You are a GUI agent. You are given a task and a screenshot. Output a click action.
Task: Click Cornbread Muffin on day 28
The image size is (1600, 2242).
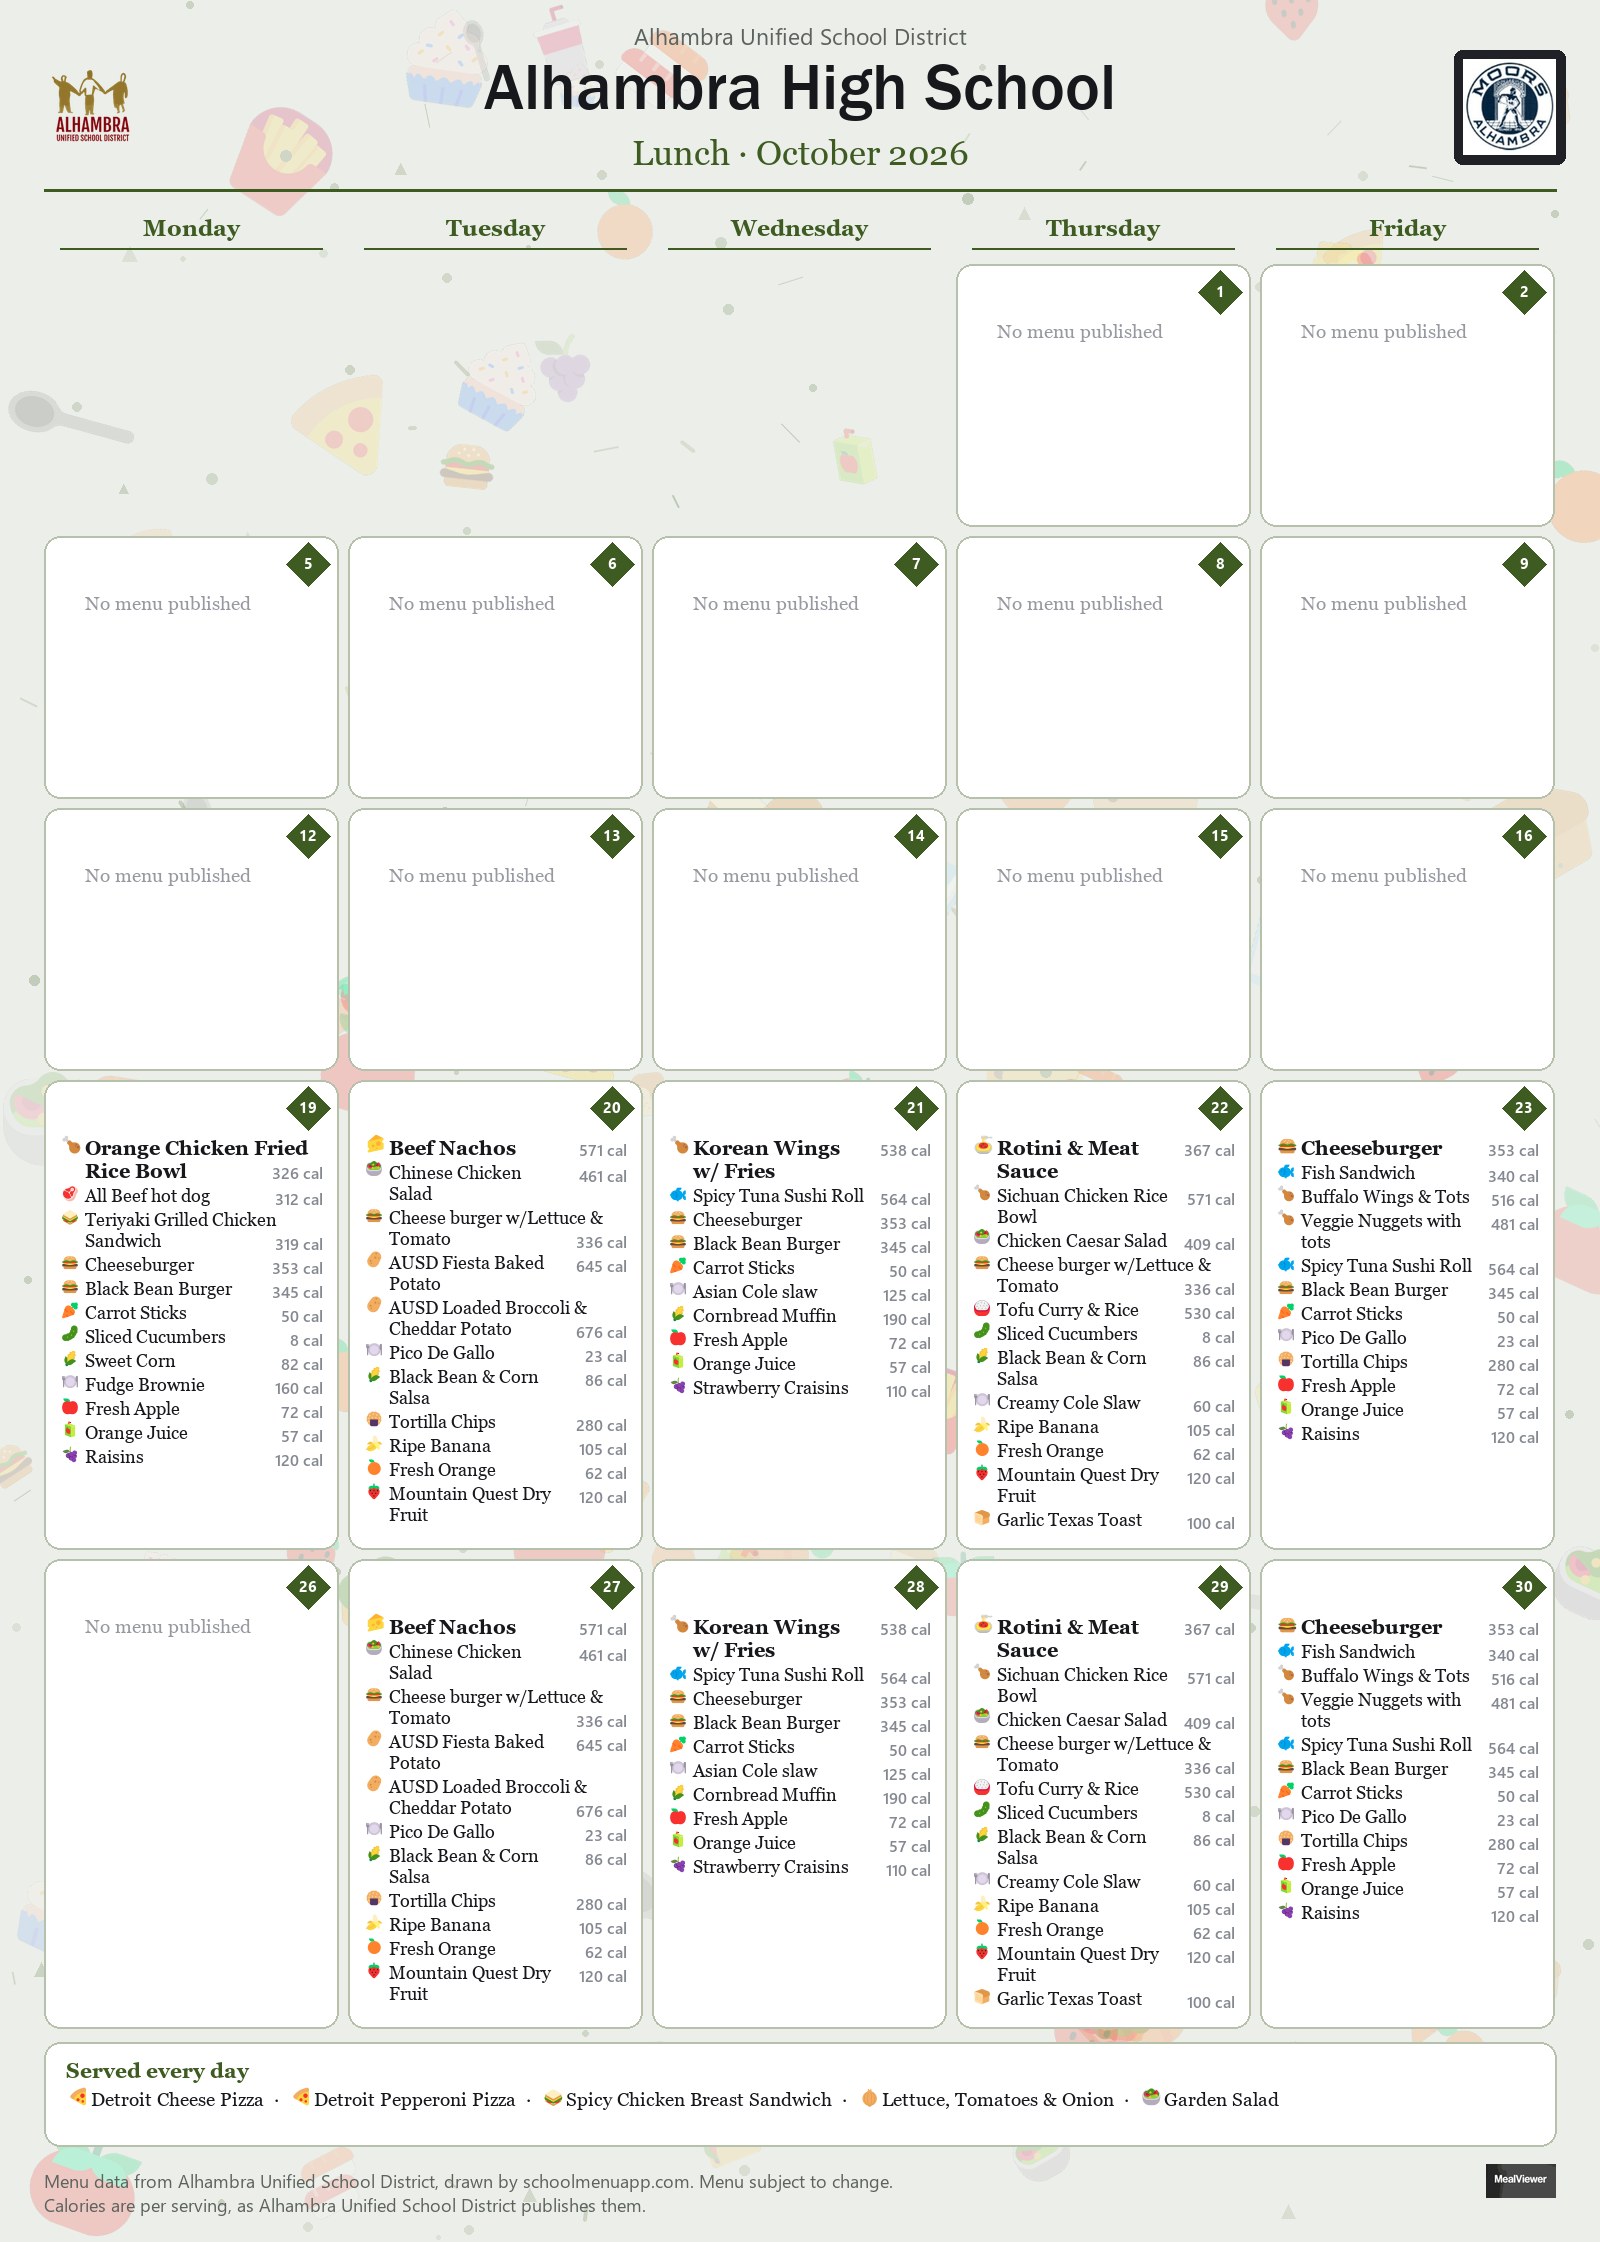(764, 1795)
